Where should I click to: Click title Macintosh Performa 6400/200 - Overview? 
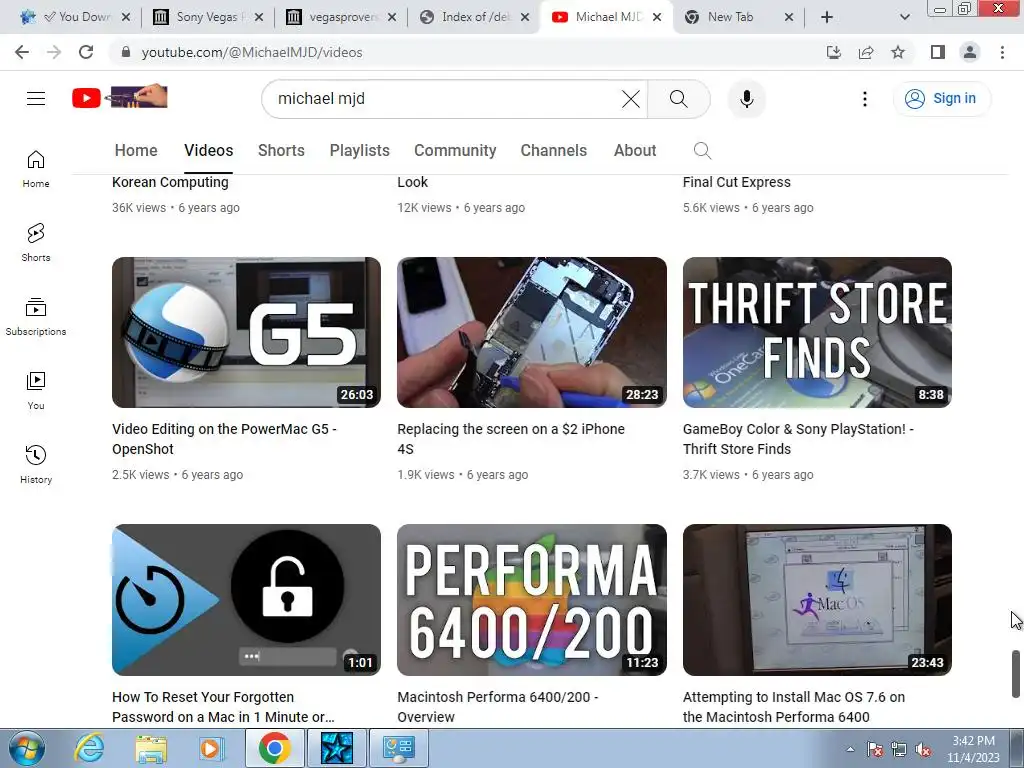coord(498,707)
